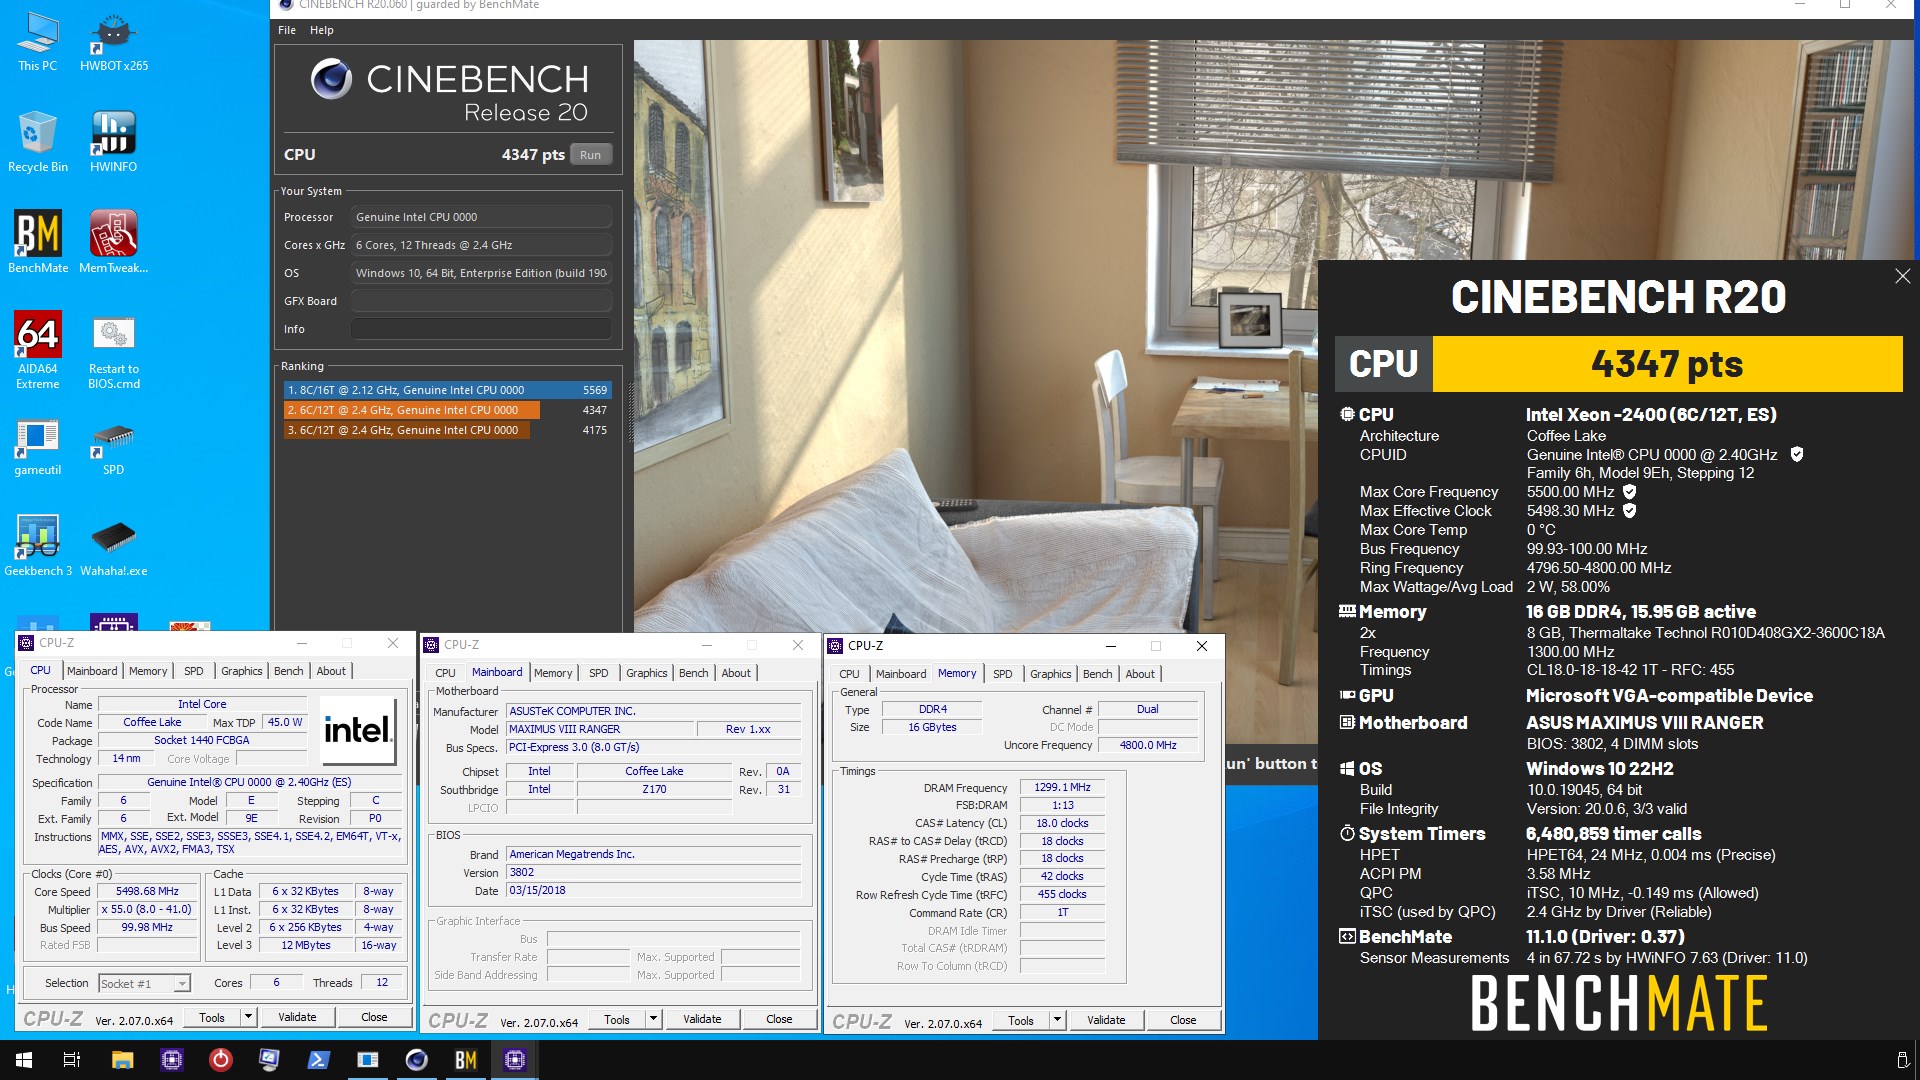This screenshot has width=1920, height=1080.
Task: Expand Tools dropdown arrow in middle CPU-Z
Action: [x=653, y=1019]
